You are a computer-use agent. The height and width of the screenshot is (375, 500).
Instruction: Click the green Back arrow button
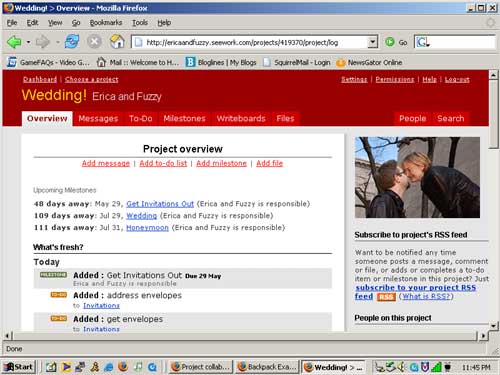click(x=14, y=42)
